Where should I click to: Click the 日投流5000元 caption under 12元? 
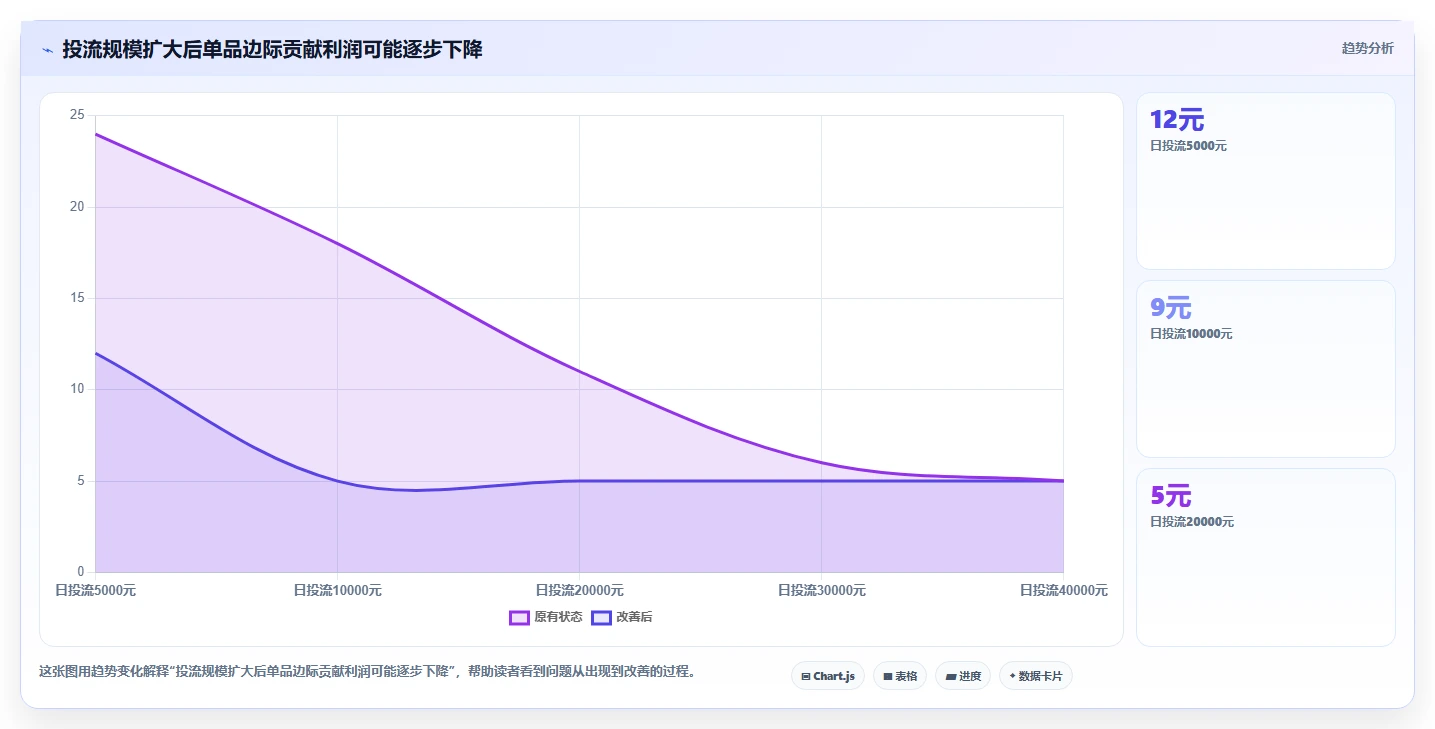1188,146
